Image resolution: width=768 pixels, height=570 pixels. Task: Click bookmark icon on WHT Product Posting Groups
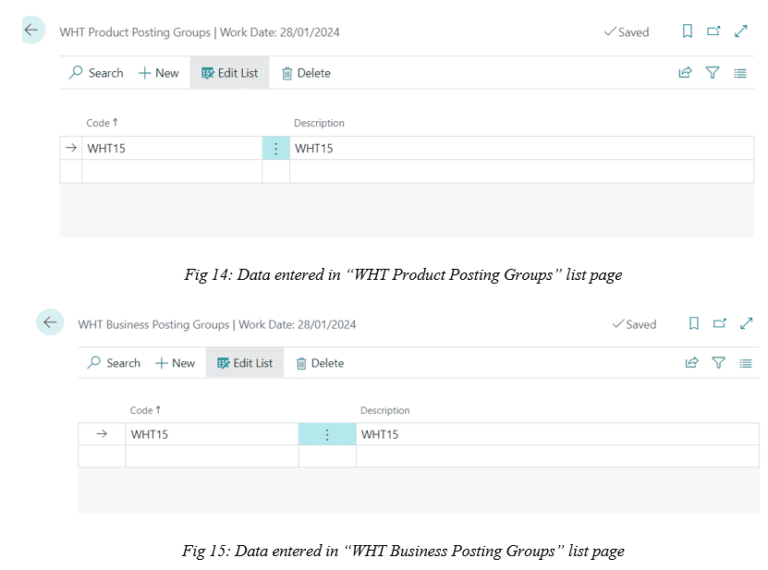pyautogui.click(x=687, y=31)
